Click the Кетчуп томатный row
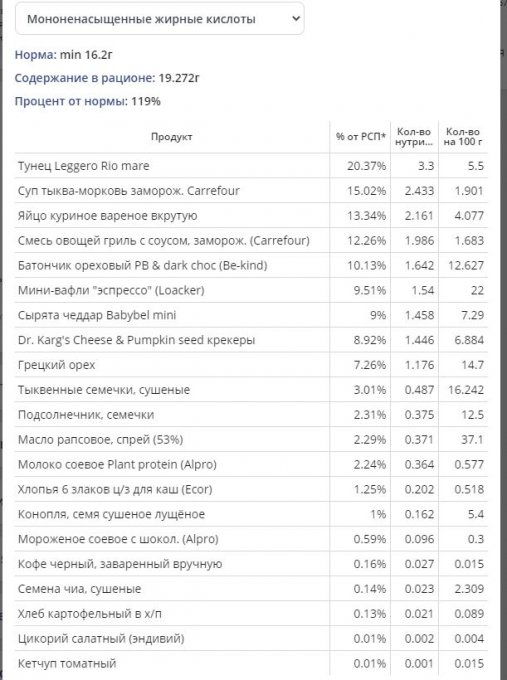Image resolution: width=507 pixels, height=680 pixels. (x=251, y=664)
